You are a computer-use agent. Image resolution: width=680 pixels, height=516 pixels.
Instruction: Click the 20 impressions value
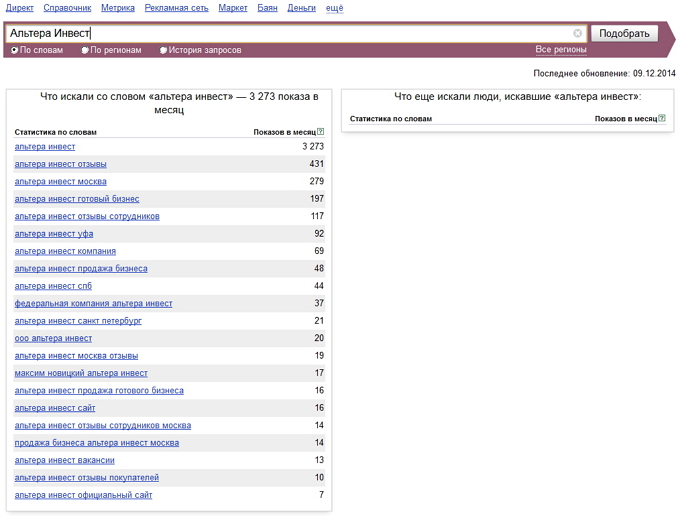click(x=319, y=338)
